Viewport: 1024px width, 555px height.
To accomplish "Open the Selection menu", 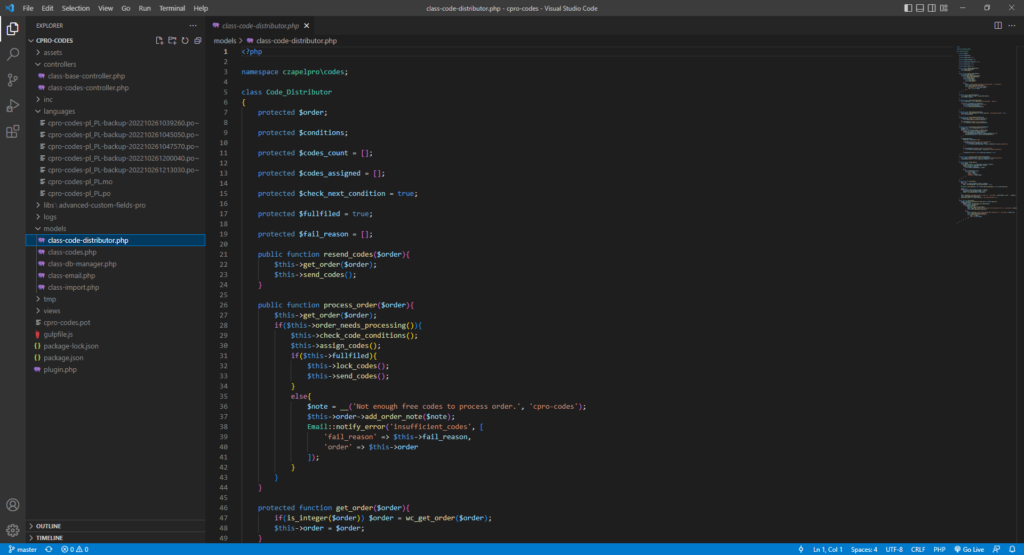I will click(76, 8).
